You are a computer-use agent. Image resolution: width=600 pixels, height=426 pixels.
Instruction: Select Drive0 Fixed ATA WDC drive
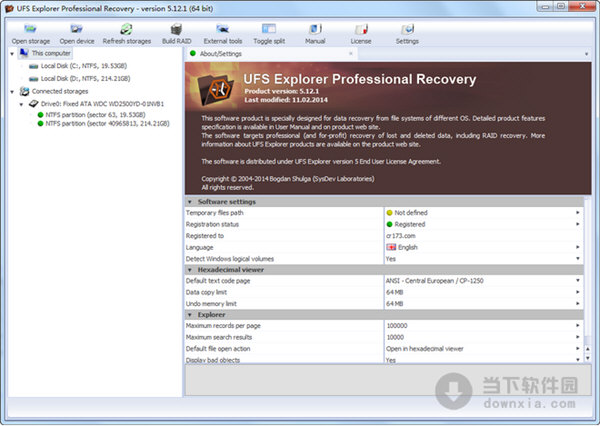pos(97,104)
